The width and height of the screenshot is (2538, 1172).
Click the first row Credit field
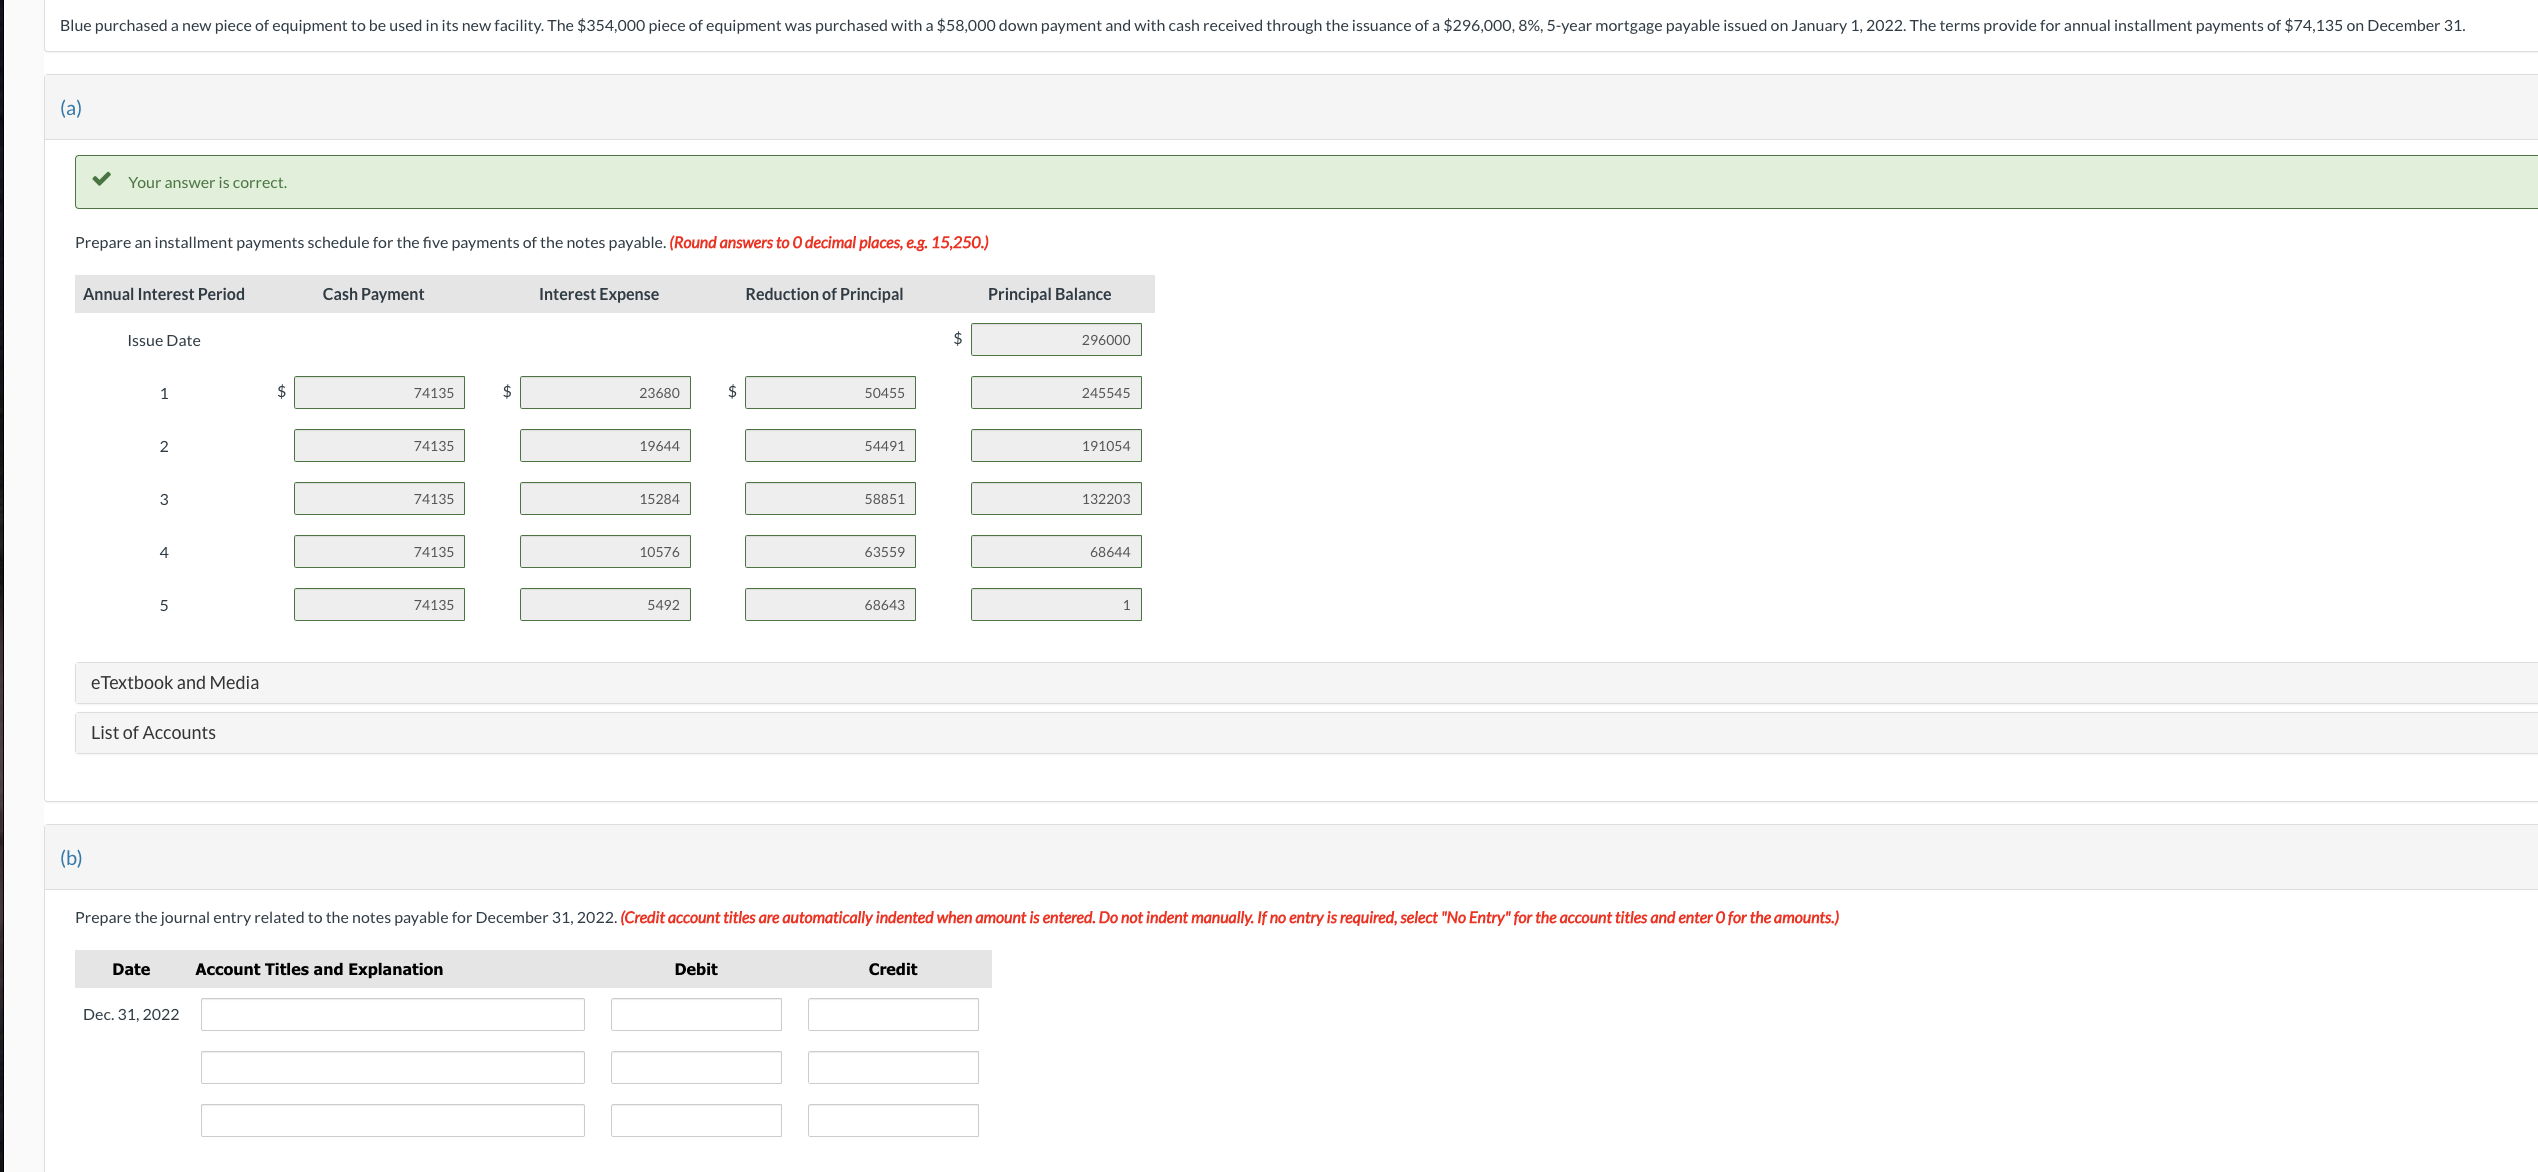893,1015
